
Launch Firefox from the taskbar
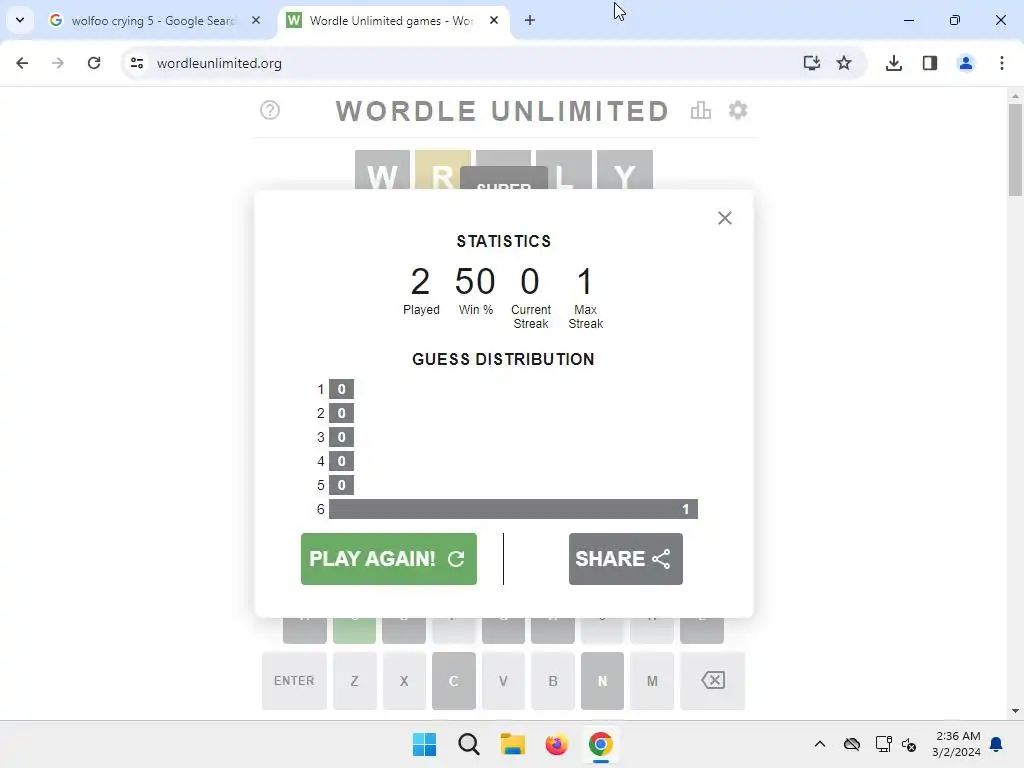click(556, 744)
